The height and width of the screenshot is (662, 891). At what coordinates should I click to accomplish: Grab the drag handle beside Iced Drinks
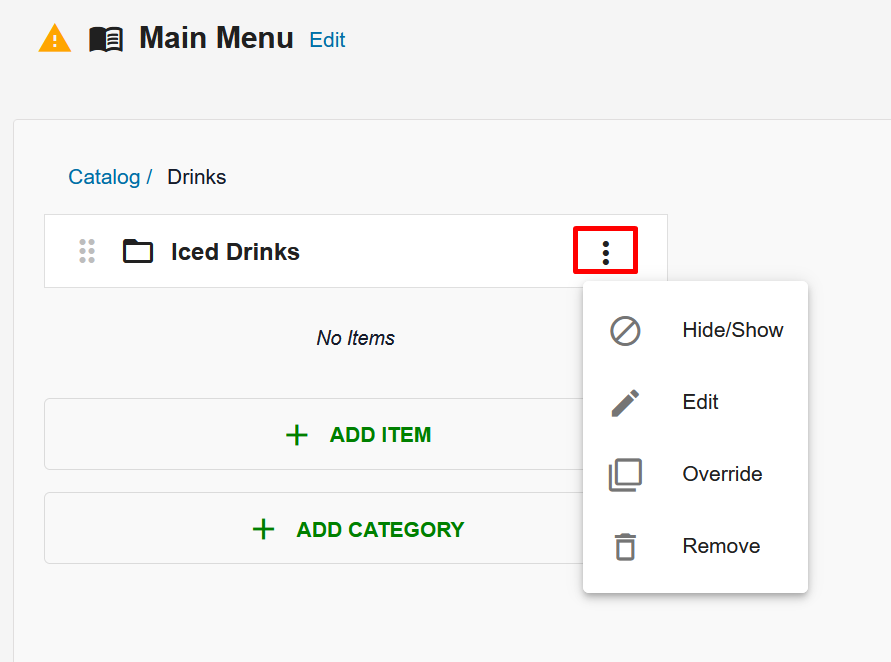click(x=87, y=251)
